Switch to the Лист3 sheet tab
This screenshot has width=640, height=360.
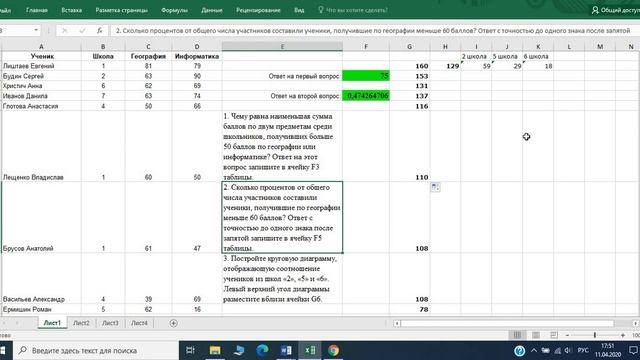(110, 323)
